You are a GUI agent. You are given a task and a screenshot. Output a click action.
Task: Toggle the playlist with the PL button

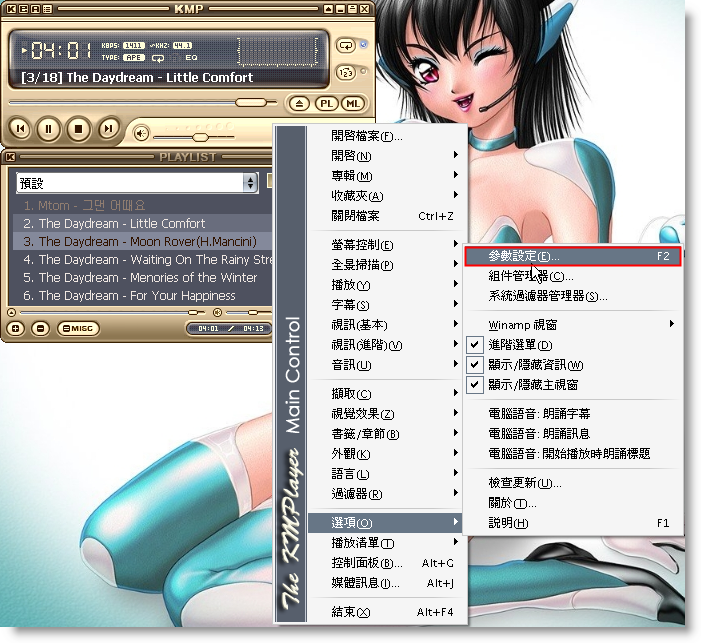pyautogui.click(x=326, y=104)
